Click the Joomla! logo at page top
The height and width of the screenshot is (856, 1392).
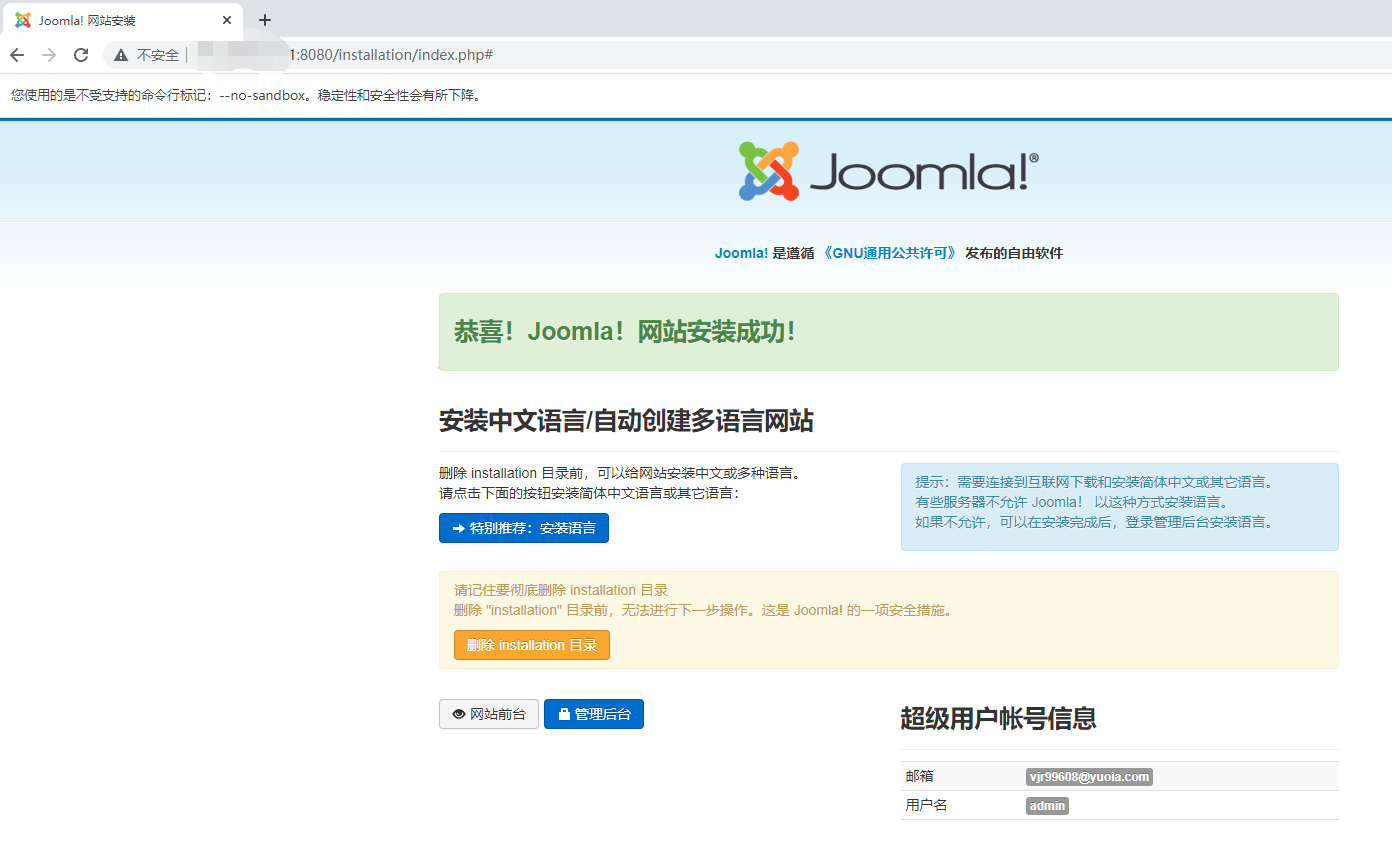click(x=887, y=170)
